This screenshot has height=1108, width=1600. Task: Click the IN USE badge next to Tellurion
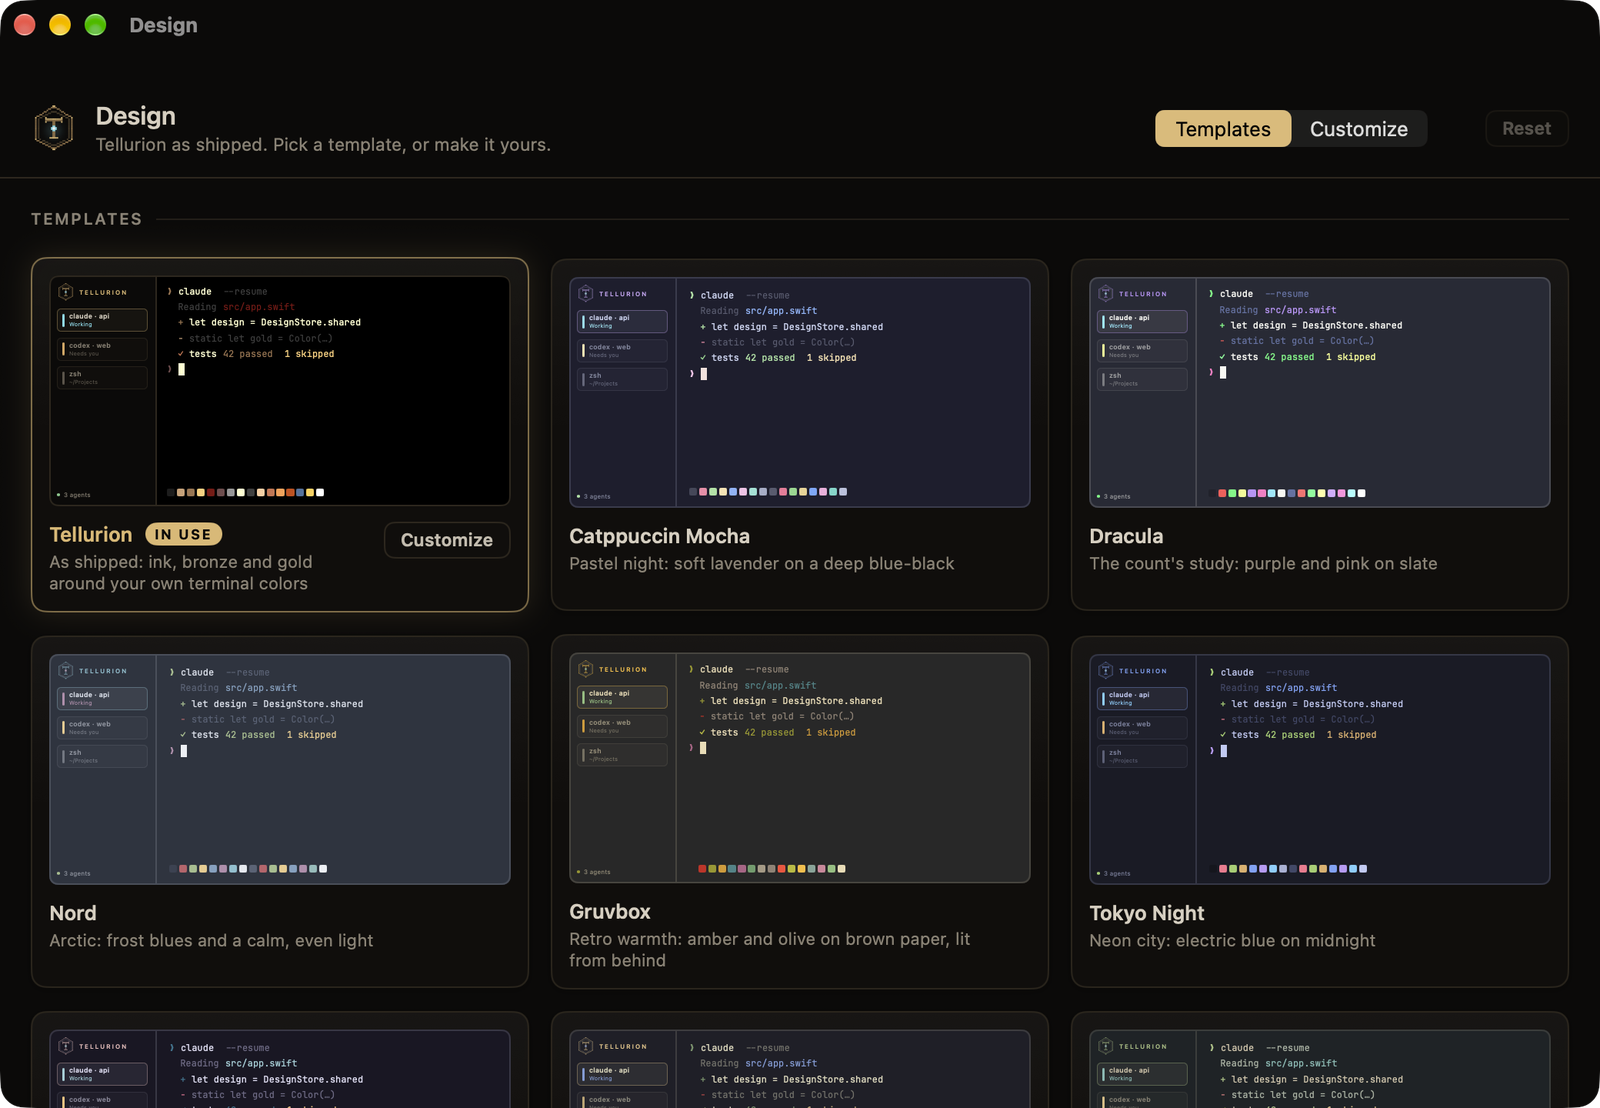pos(184,535)
